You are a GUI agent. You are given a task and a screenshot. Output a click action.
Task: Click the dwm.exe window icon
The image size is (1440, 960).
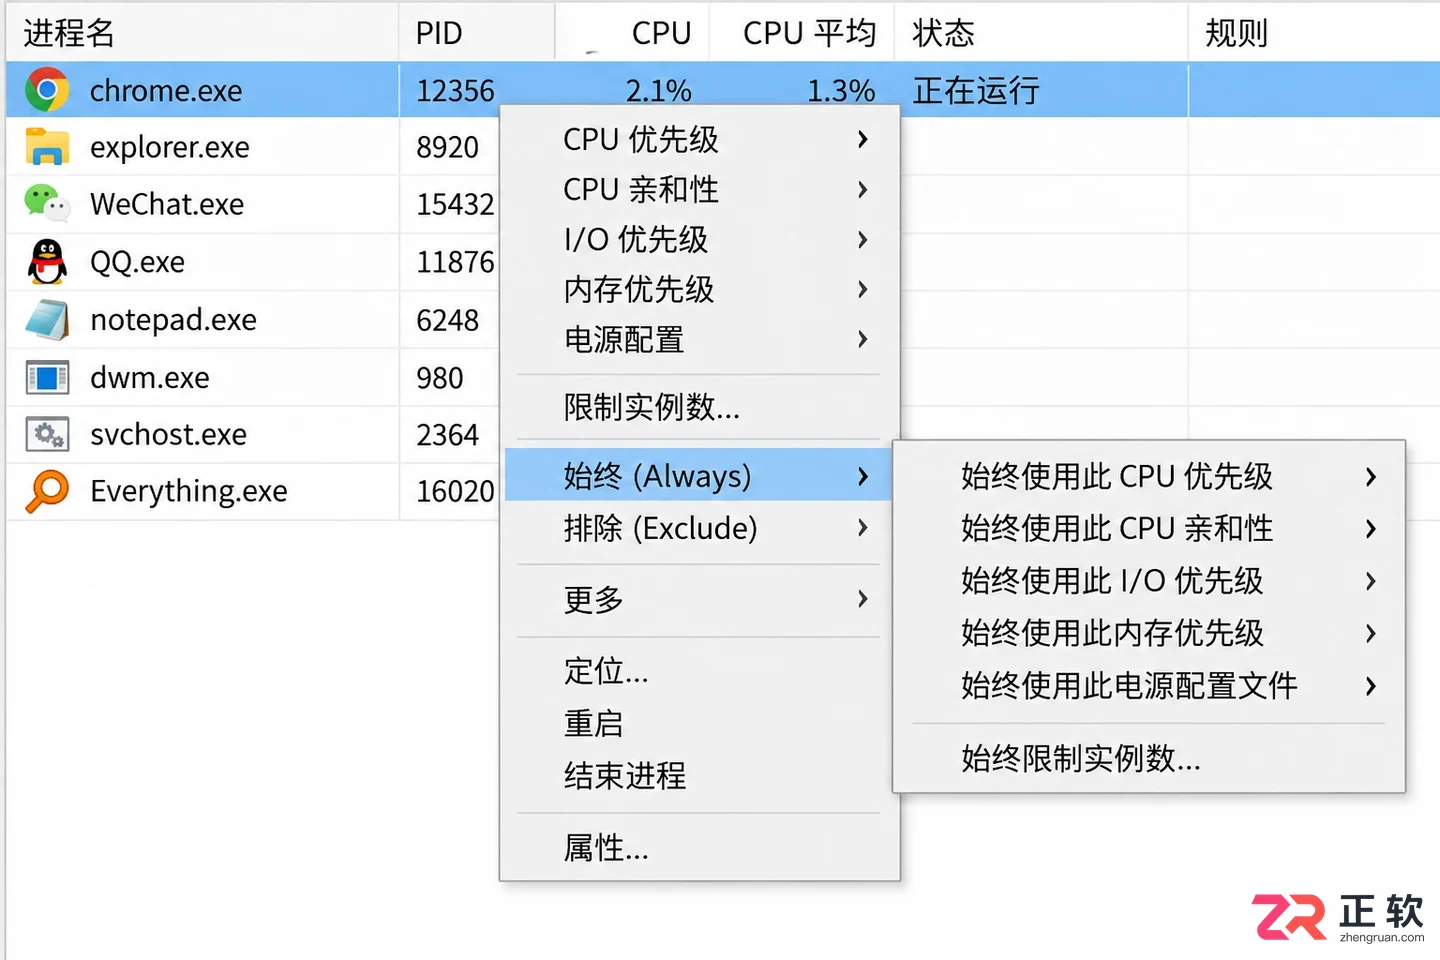click(x=47, y=378)
